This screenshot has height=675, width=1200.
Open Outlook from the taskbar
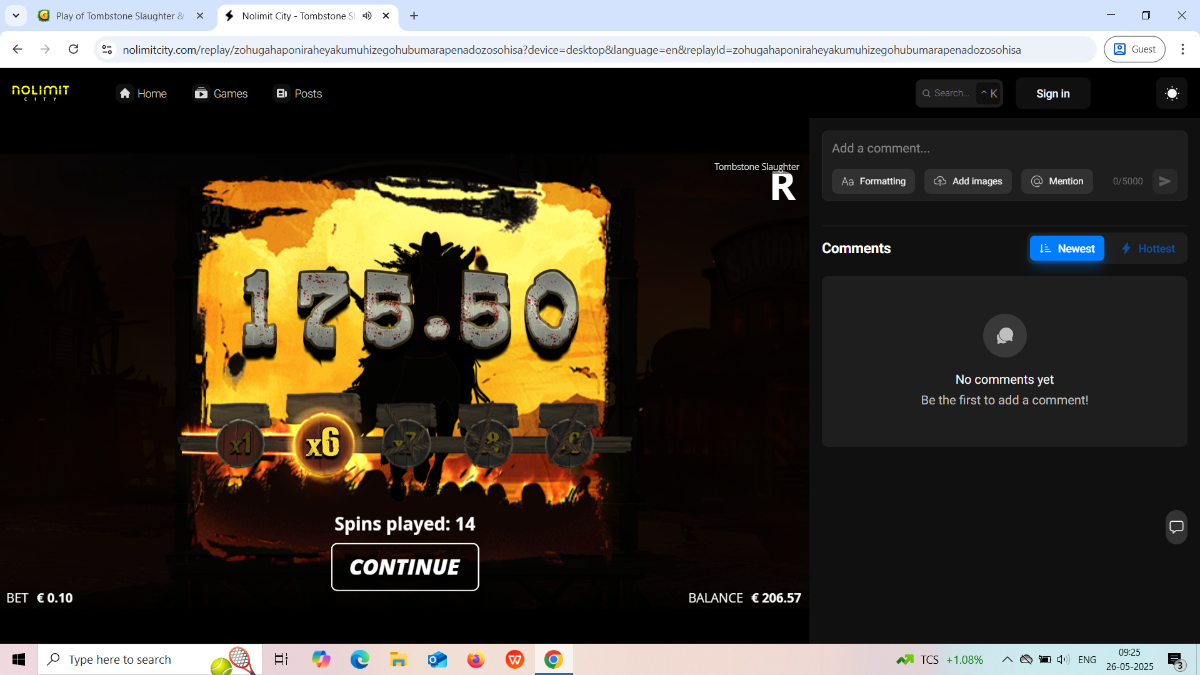[437, 659]
